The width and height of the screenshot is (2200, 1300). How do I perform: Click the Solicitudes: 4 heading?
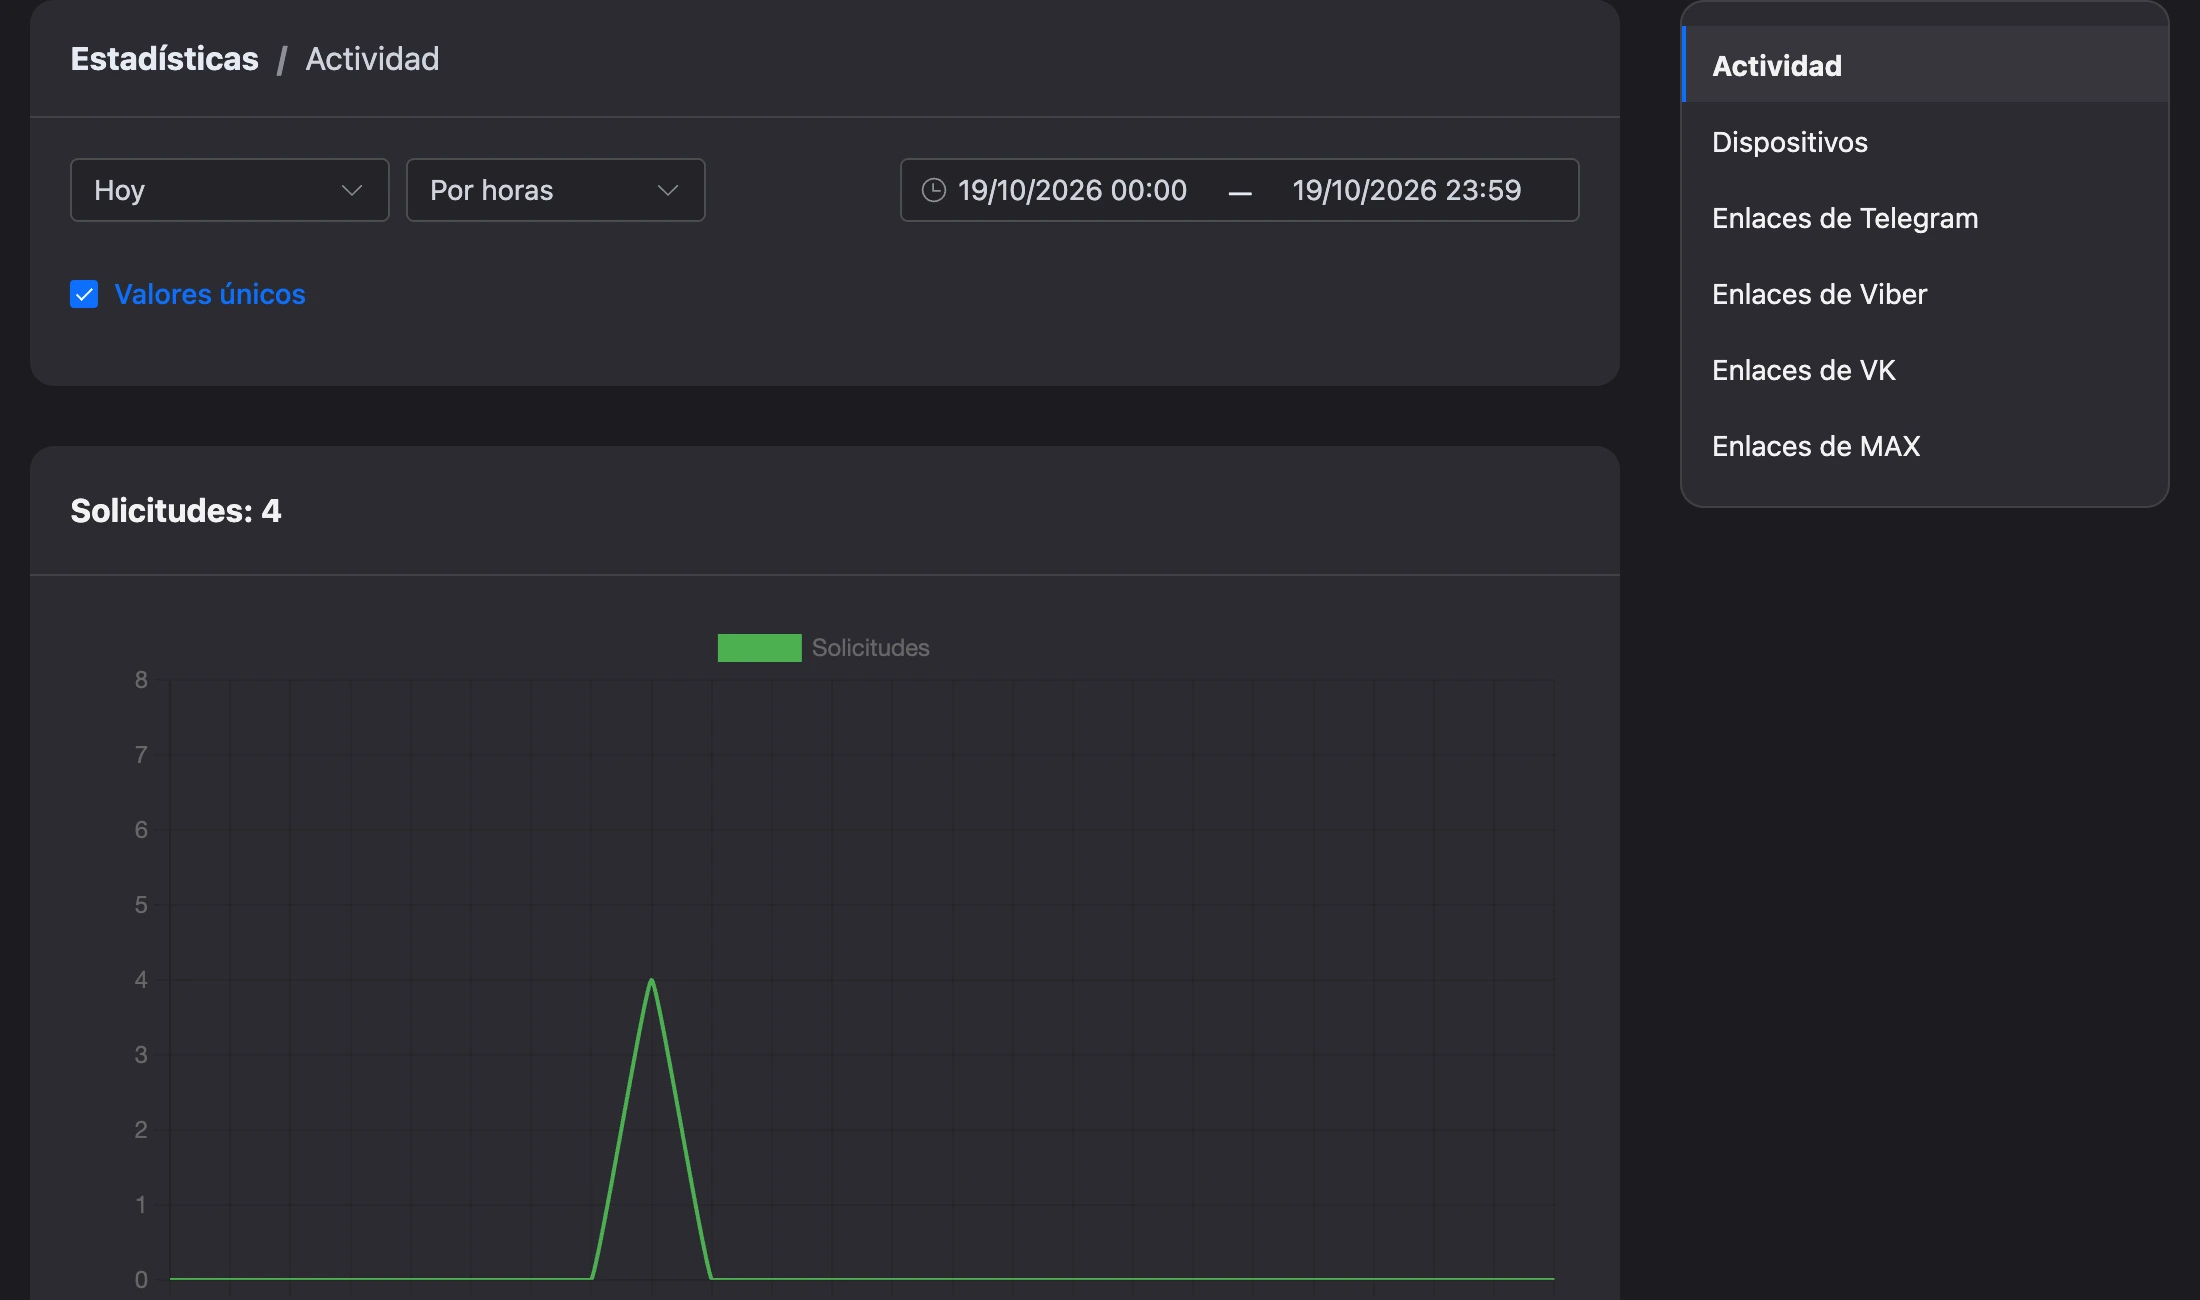pos(176,511)
